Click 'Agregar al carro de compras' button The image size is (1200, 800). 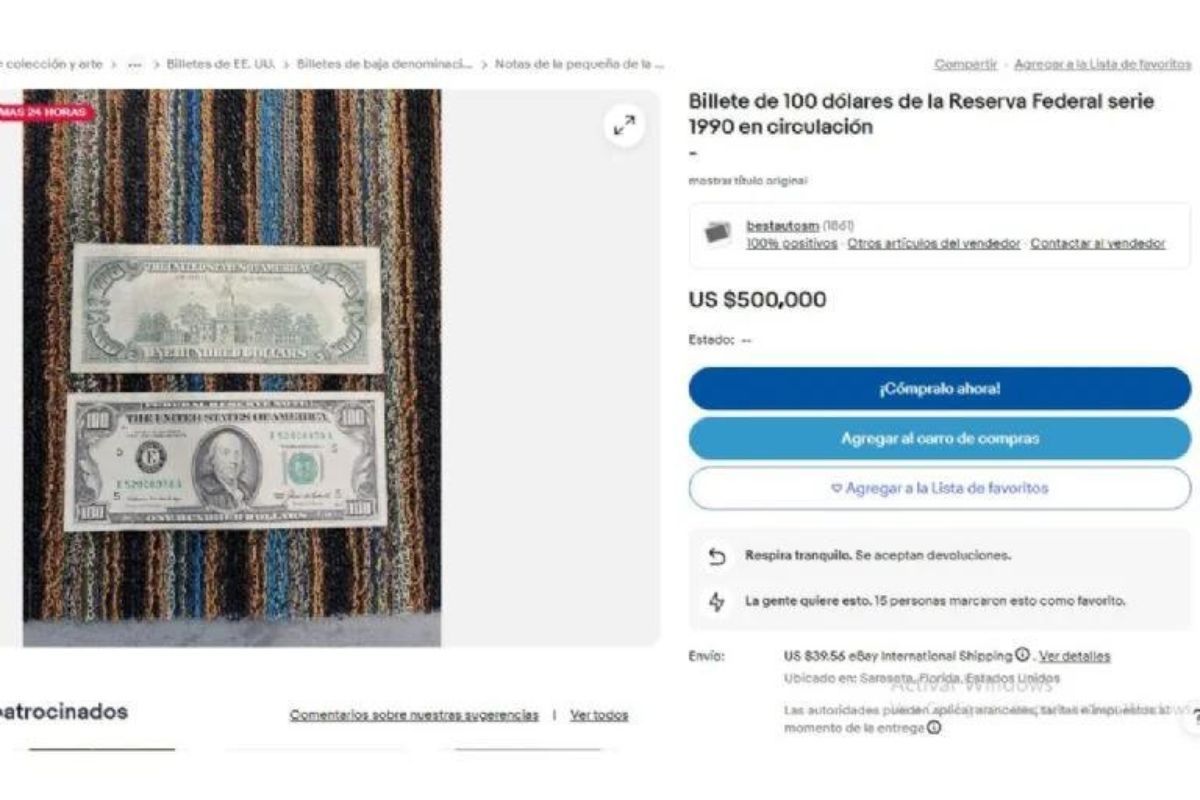click(940, 439)
